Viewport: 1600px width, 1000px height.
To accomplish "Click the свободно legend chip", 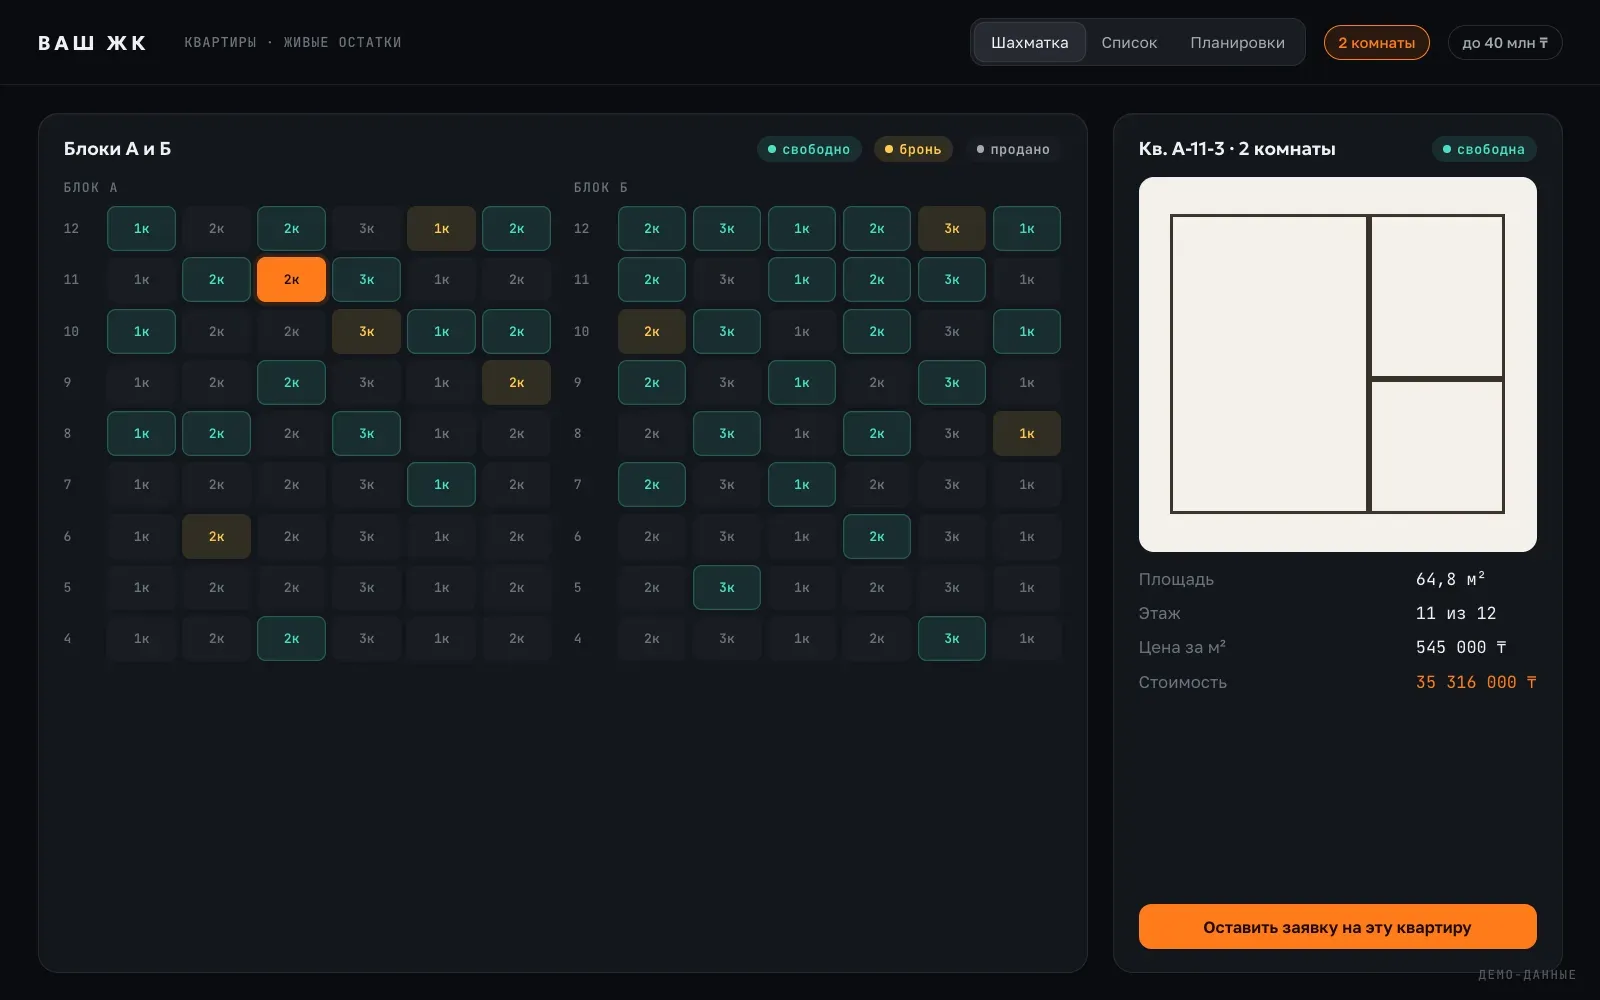I will tap(808, 149).
